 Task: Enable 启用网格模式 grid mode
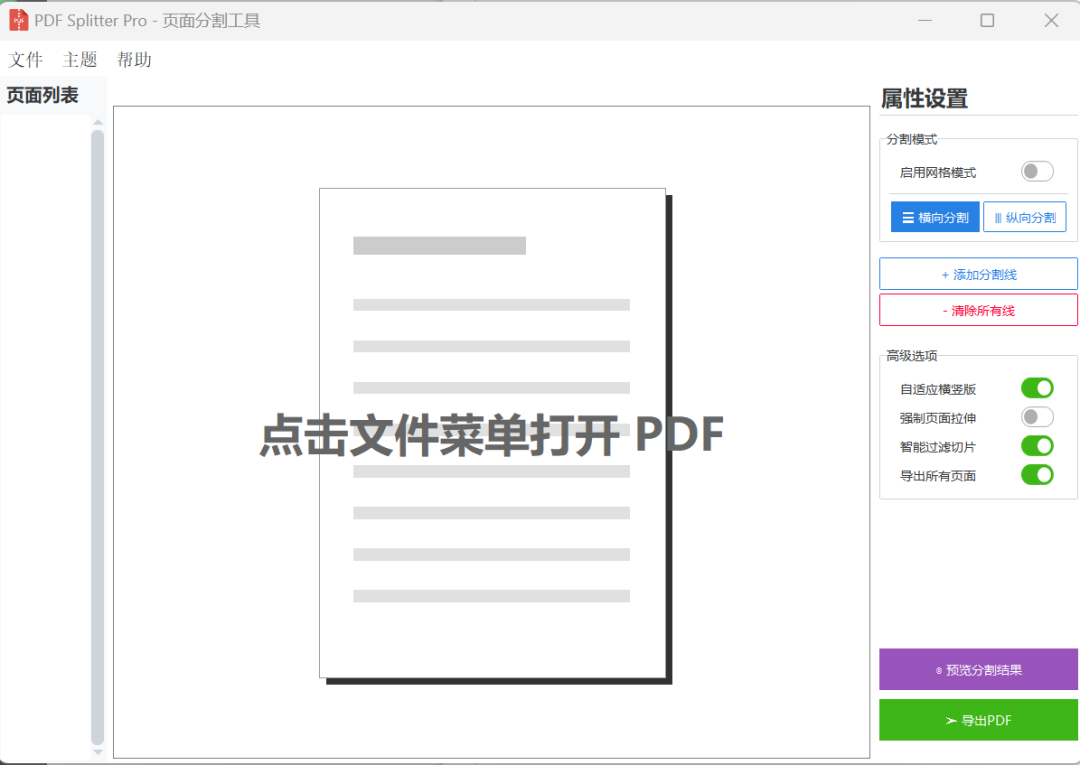click(1037, 171)
